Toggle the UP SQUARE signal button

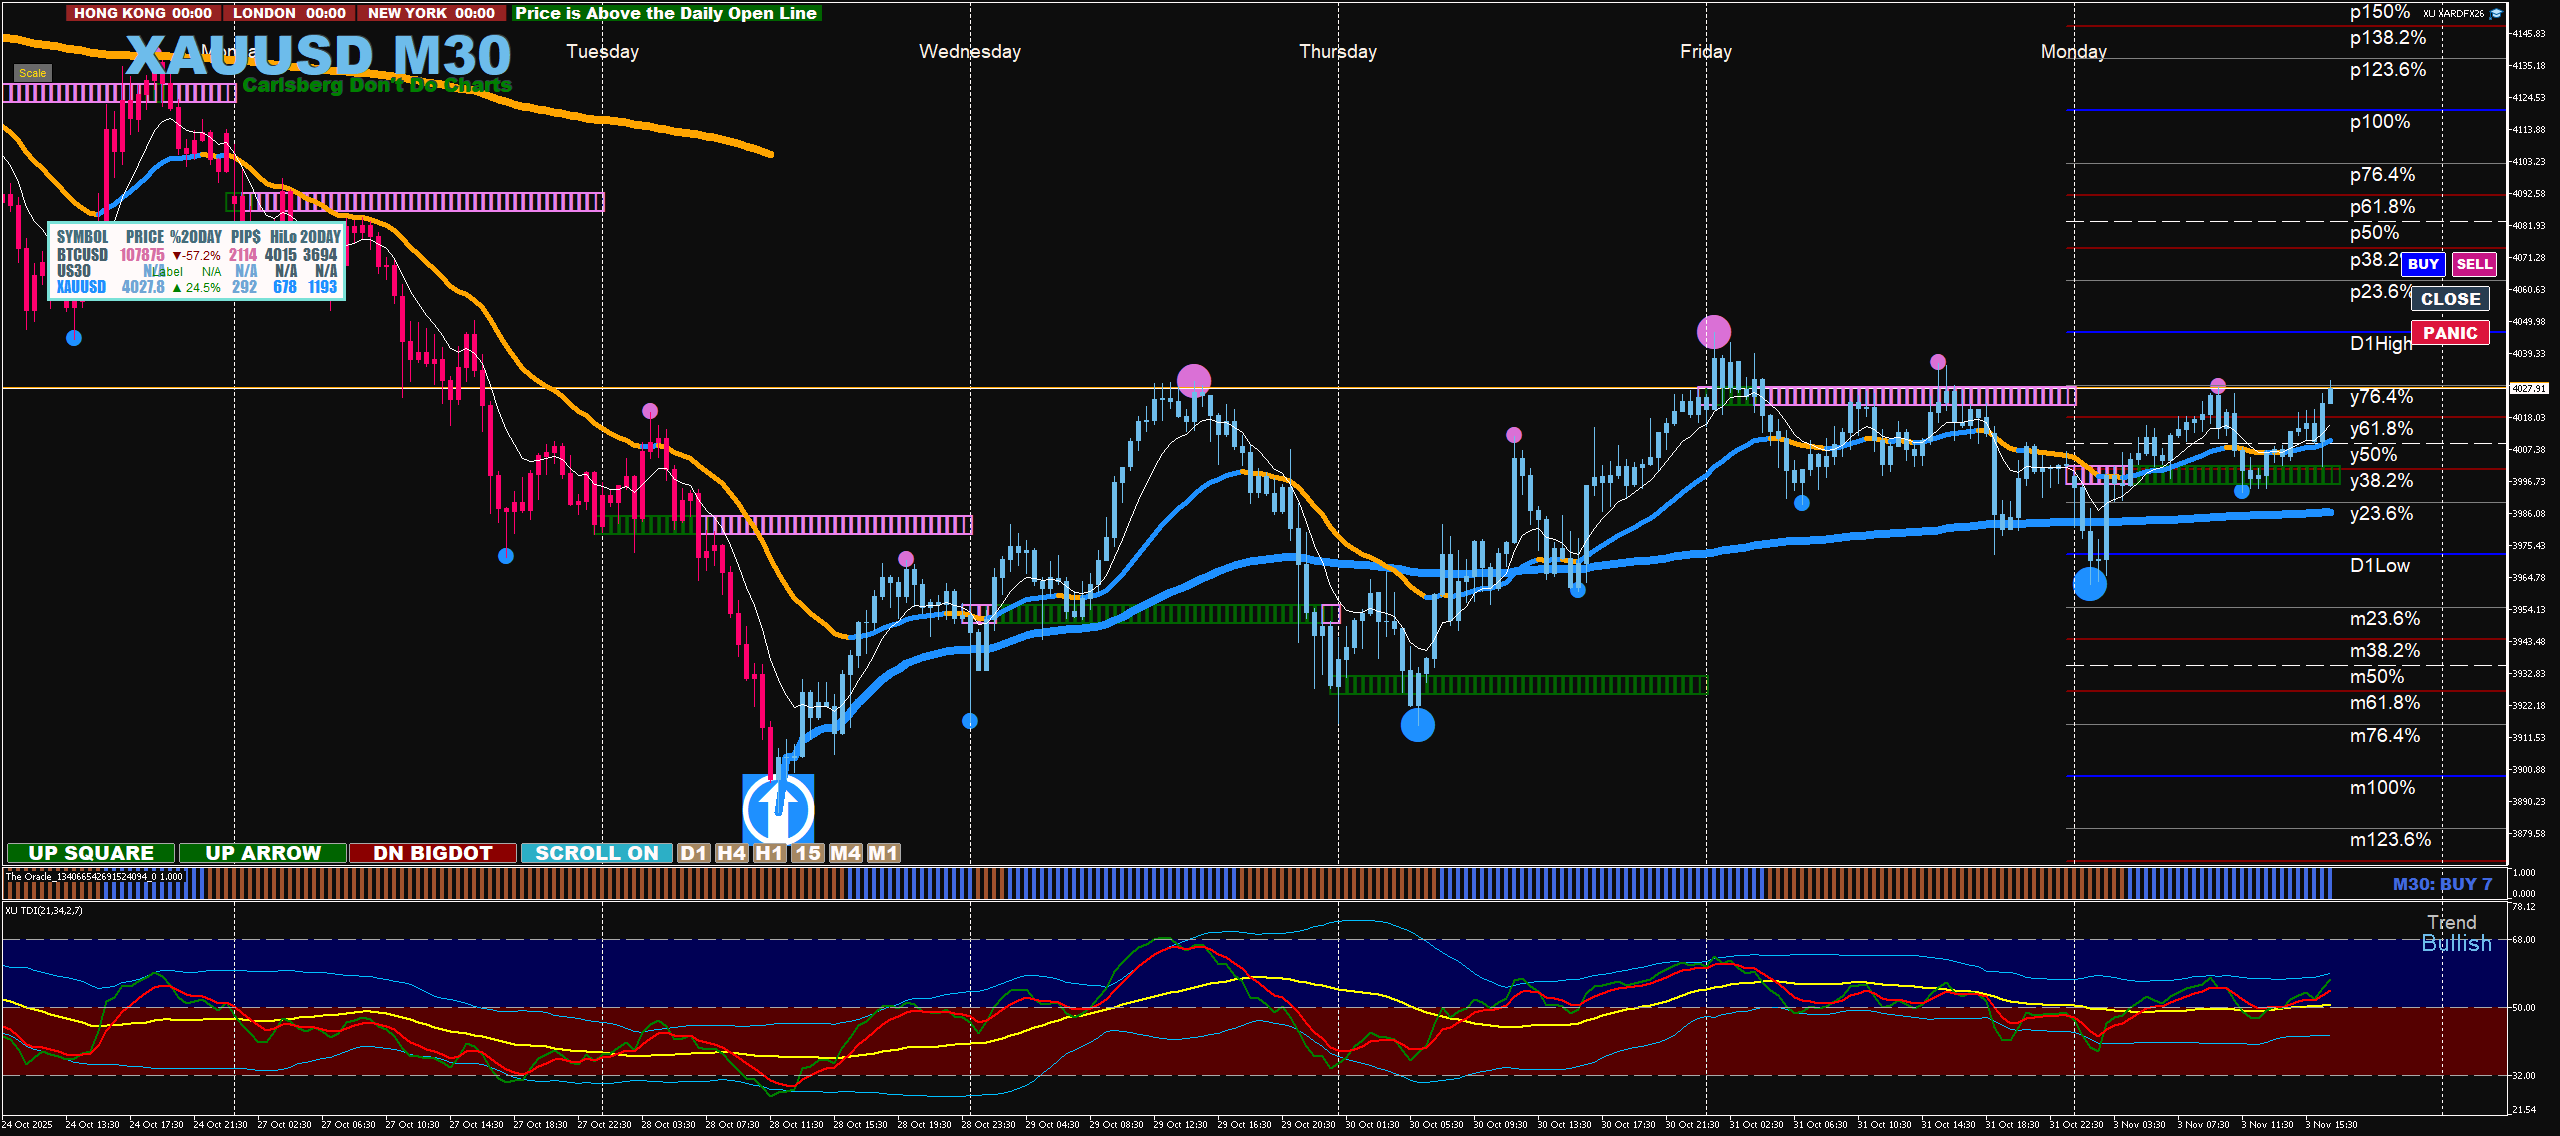91,853
